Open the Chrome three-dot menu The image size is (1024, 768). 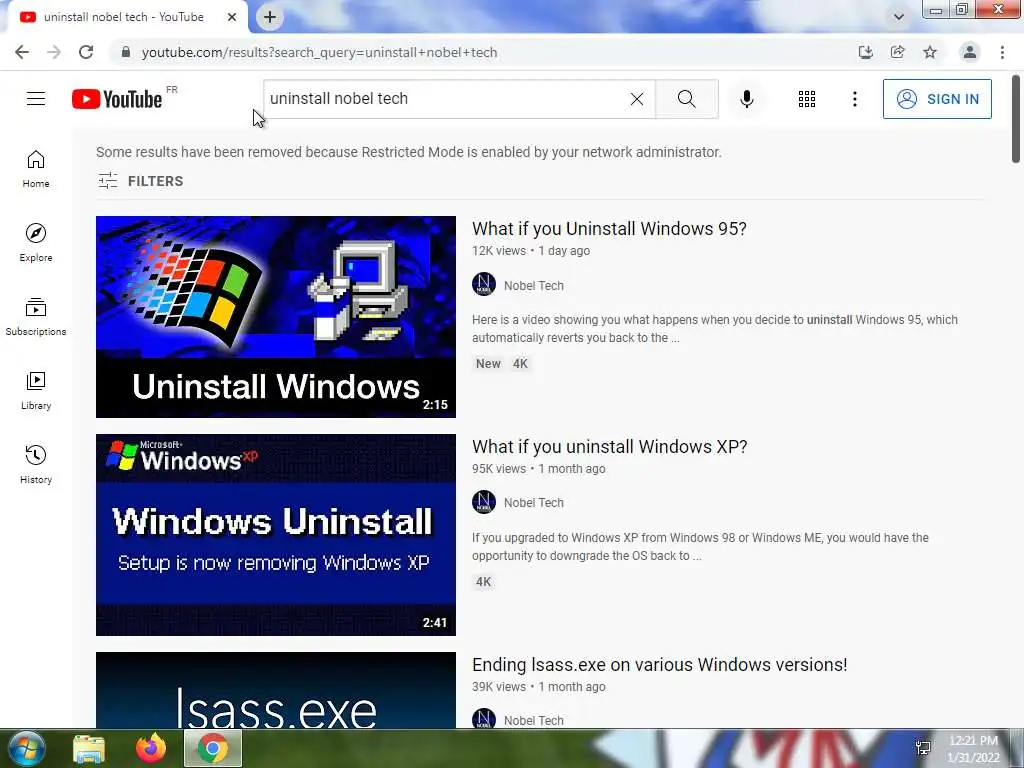(x=1002, y=52)
